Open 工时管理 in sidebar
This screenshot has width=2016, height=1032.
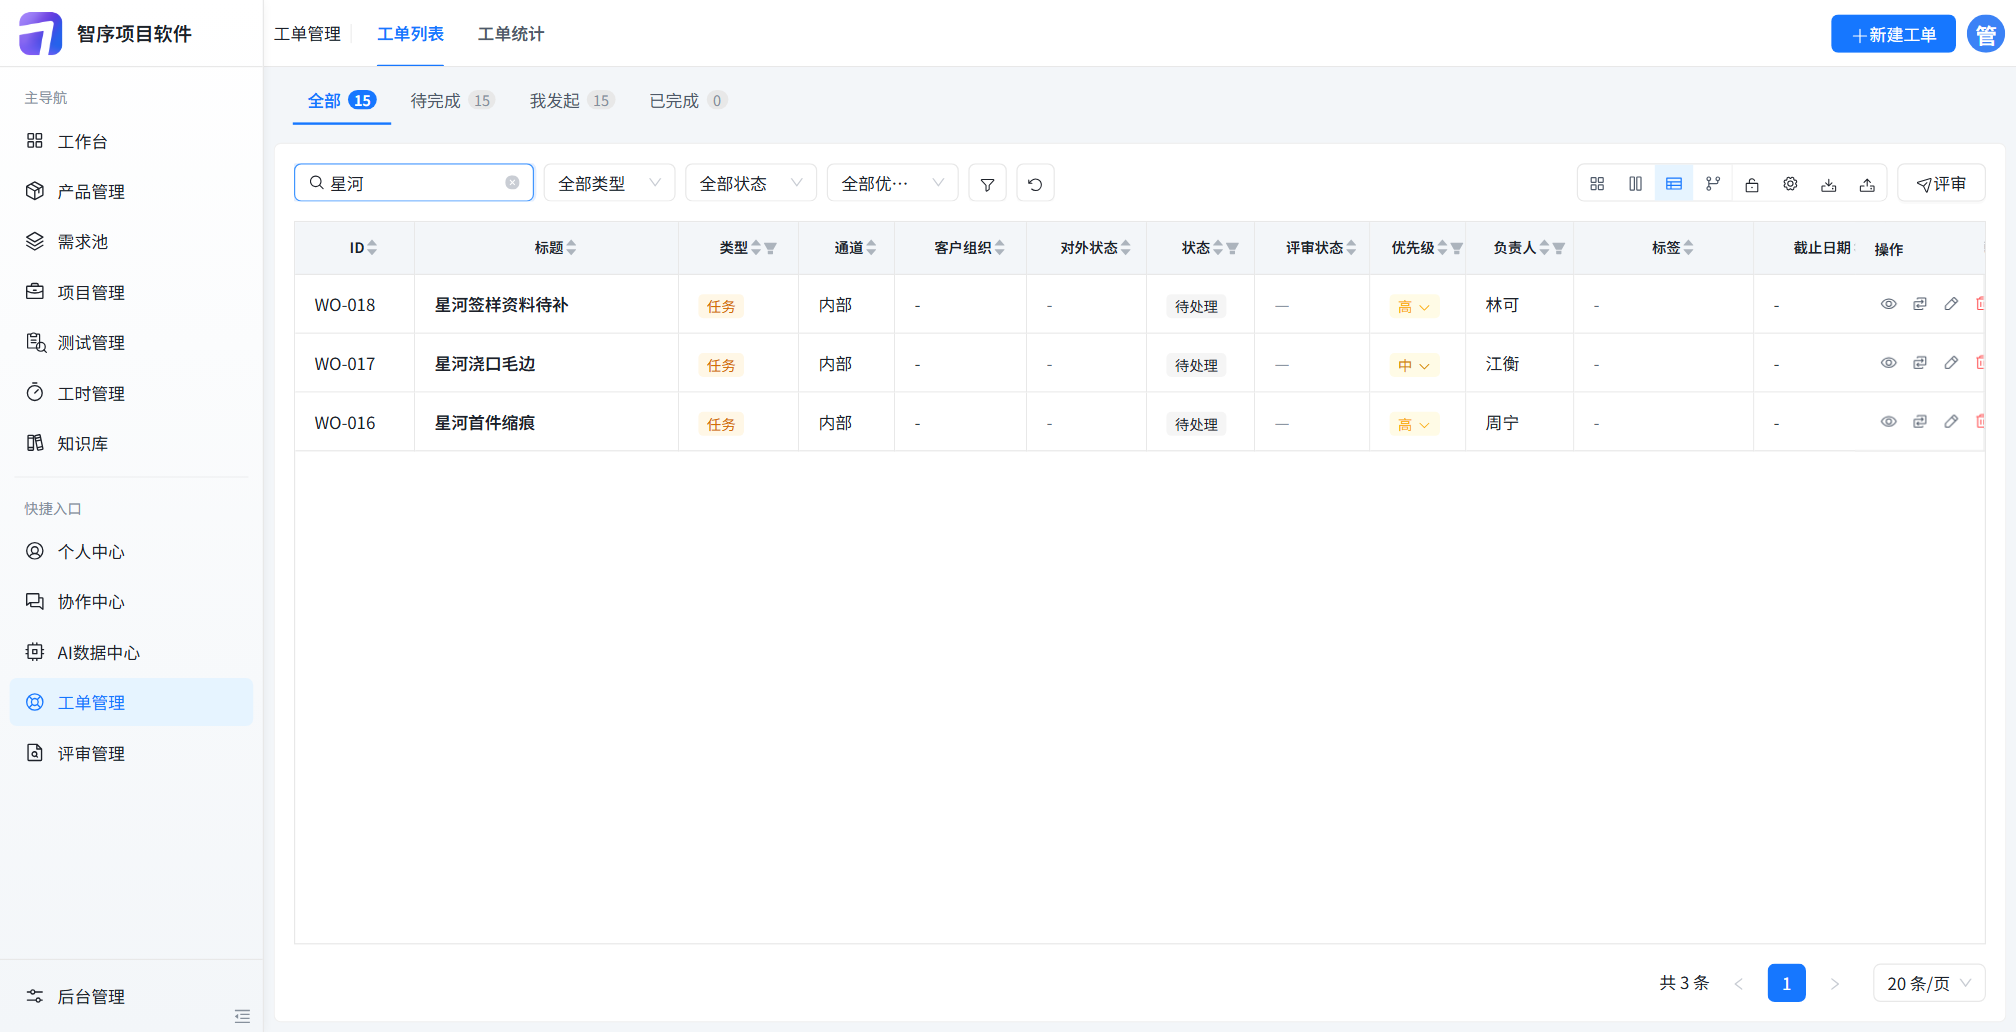coord(131,393)
